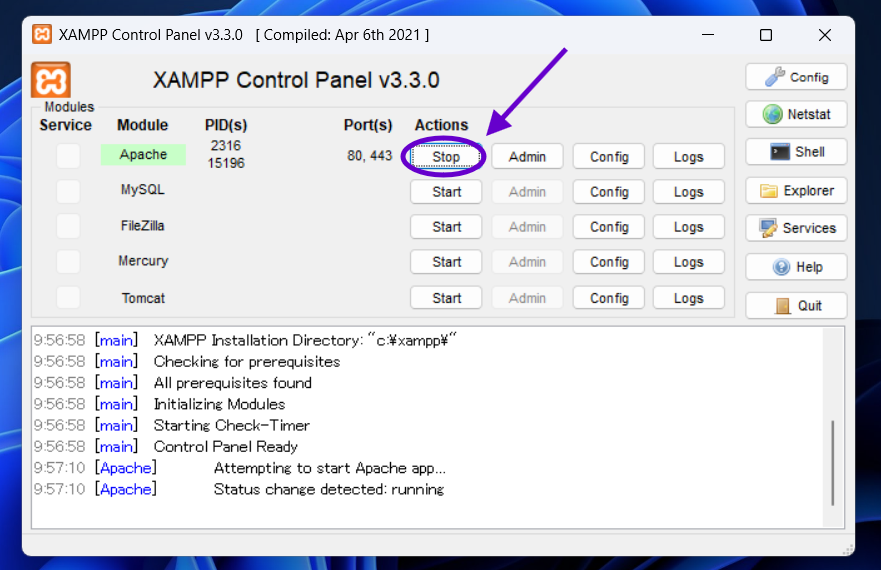Image resolution: width=881 pixels, height=570 pixels.
Task: Toggle the Tomcat service checkbox
Action: click(68, 298)
